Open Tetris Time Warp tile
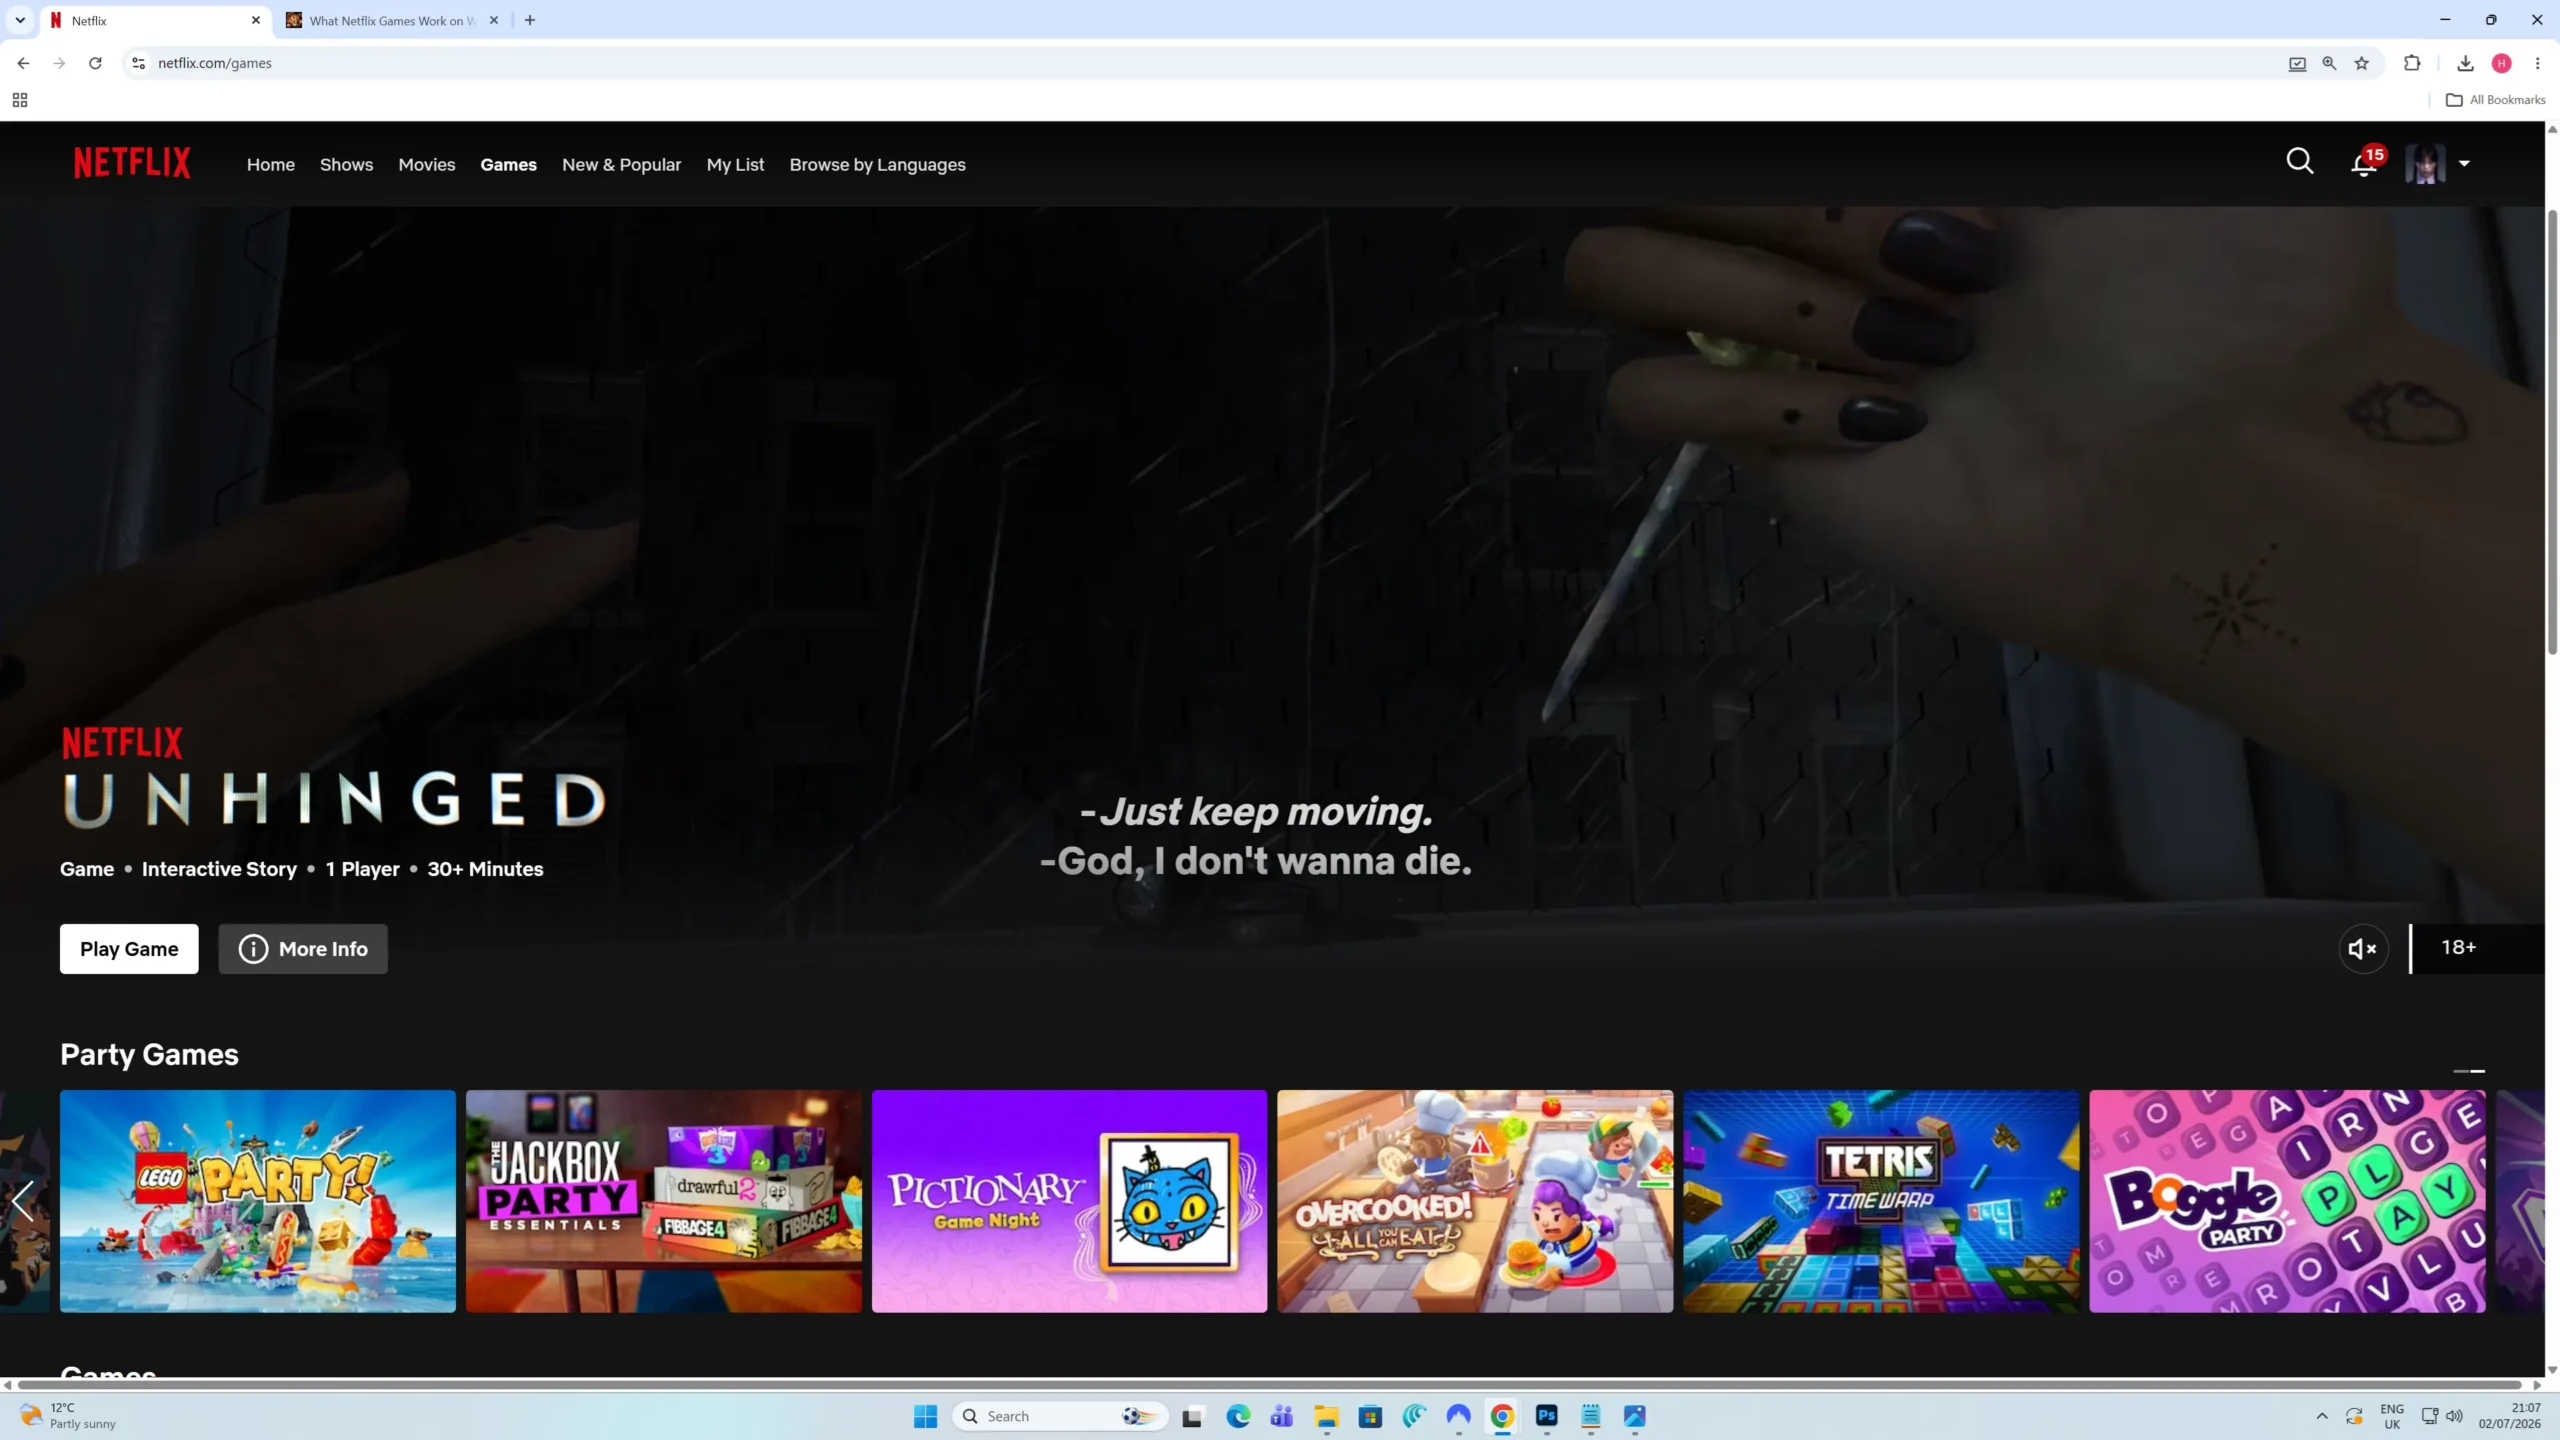Viewport: 2560px width, 1440px height. pos(1881,1200)
